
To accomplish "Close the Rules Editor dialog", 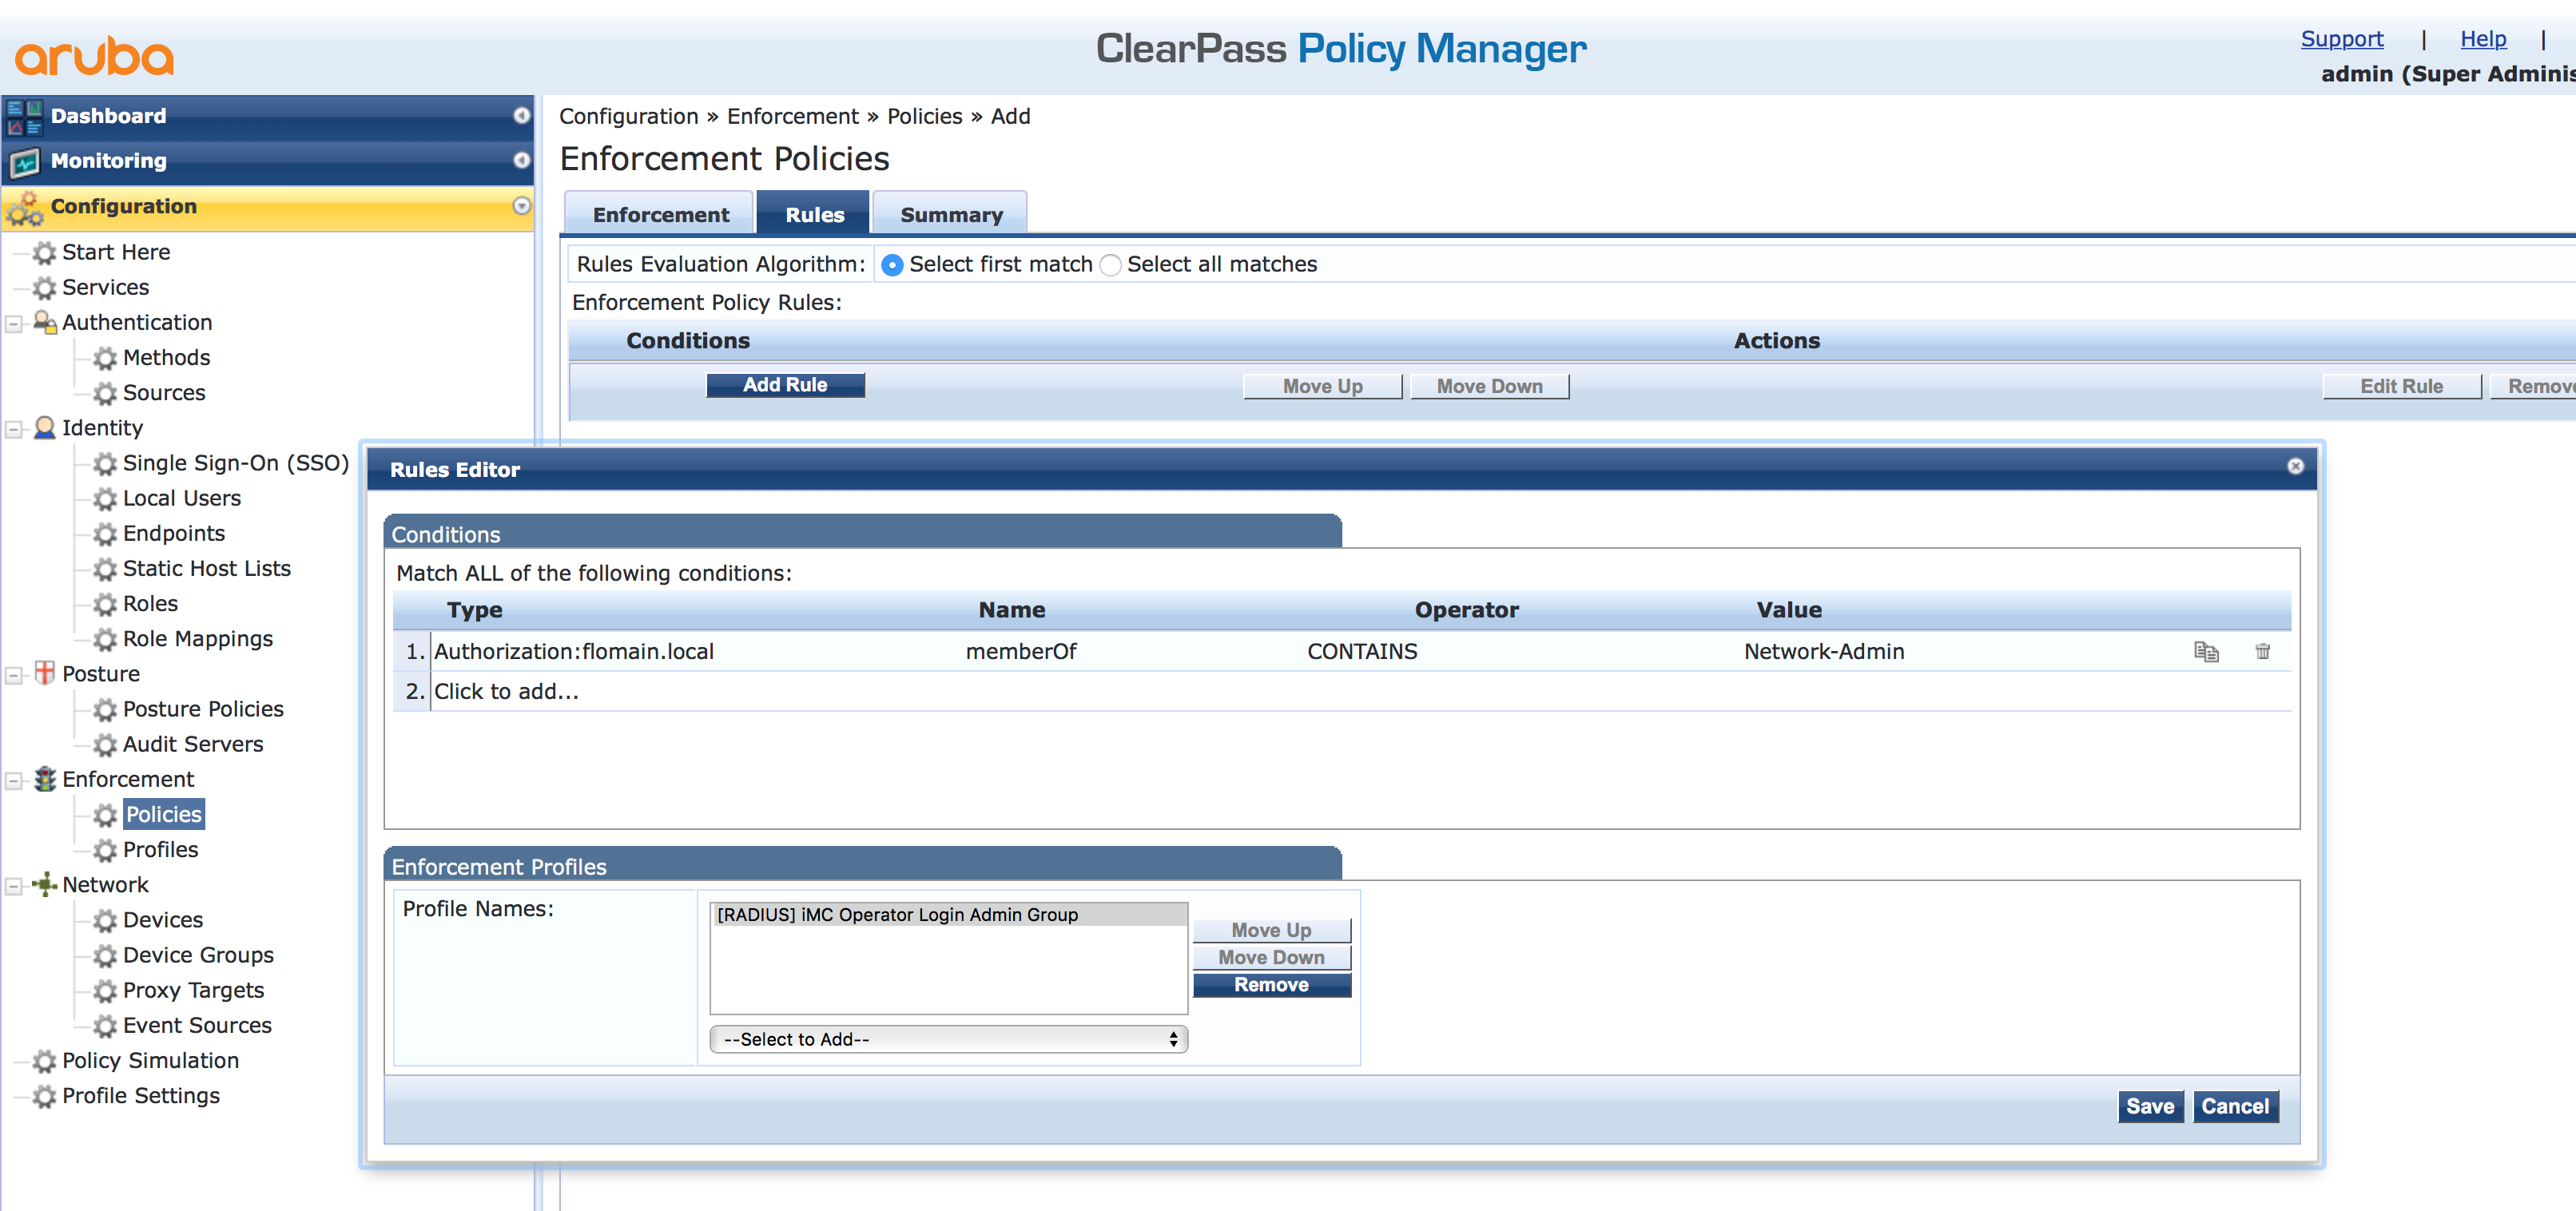I will point(2295,467).
